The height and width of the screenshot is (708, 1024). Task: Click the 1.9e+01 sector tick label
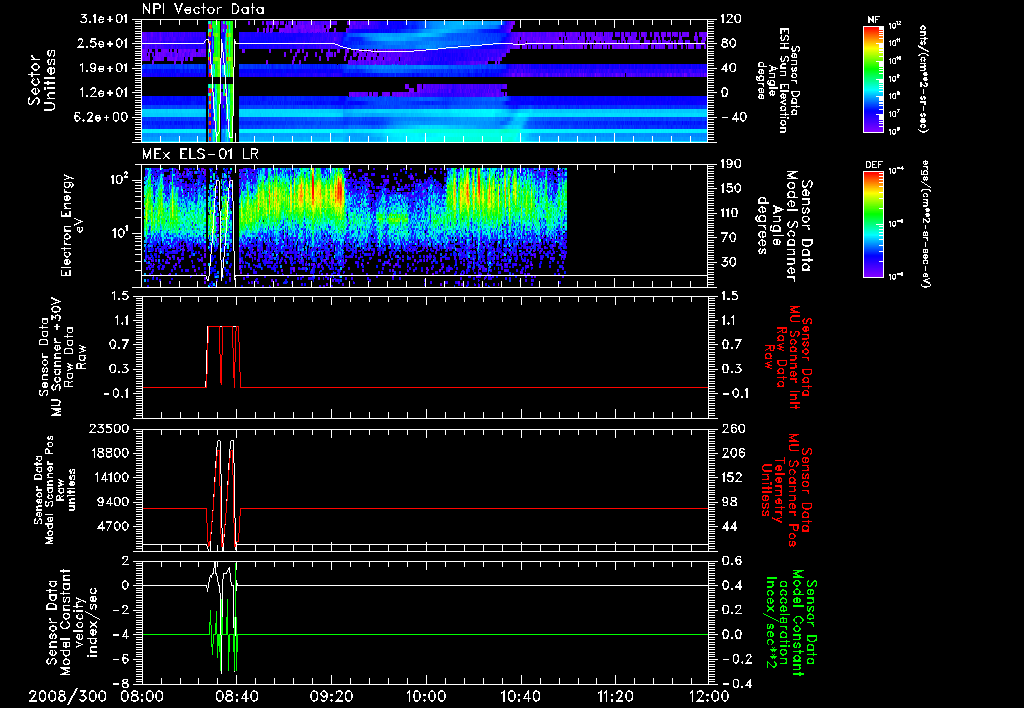point(104,68)
